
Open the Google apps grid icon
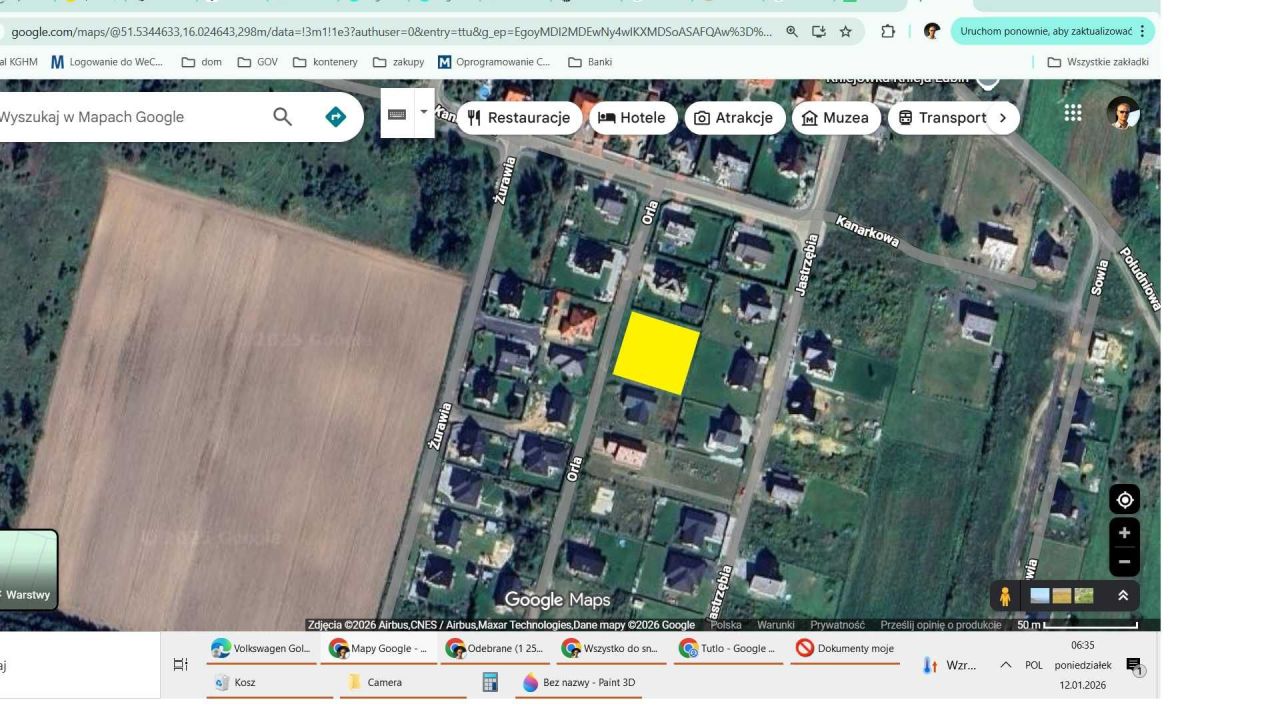1073,113
